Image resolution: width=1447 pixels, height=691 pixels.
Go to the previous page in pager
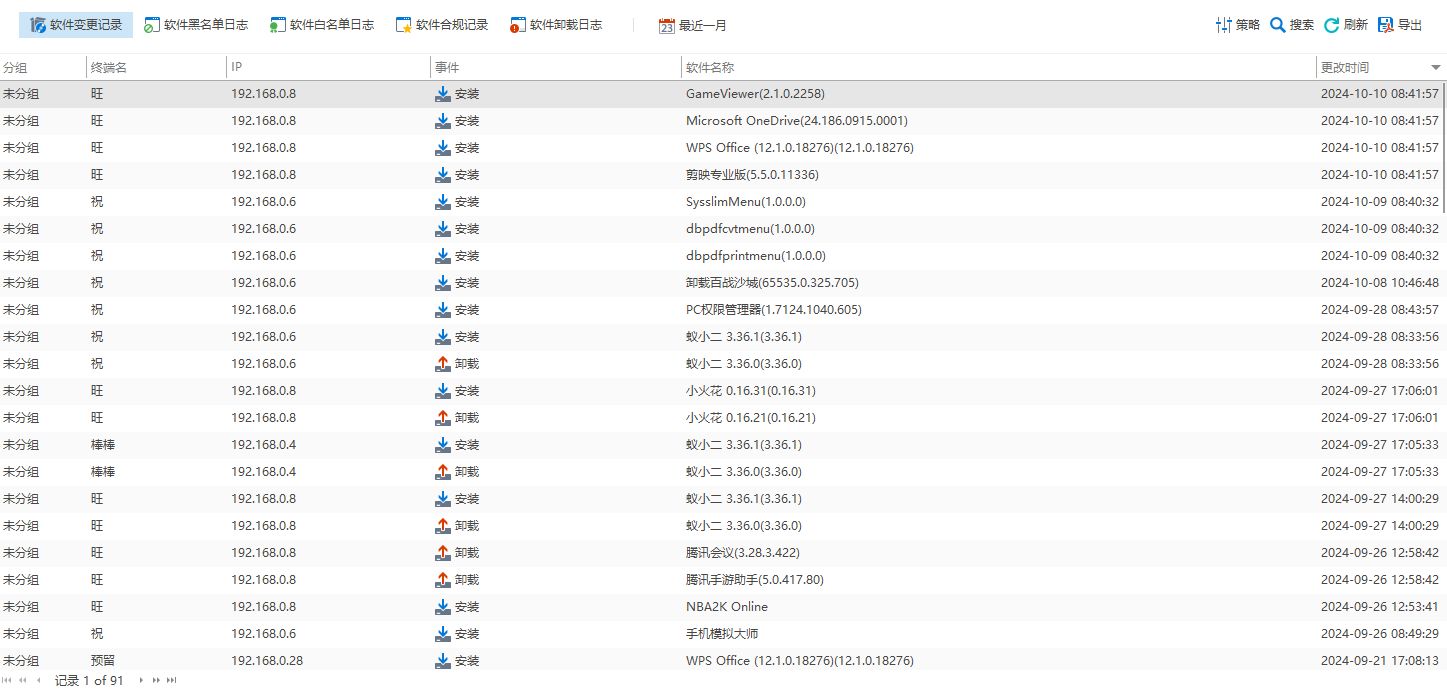pyautogui.click(x=22, y=680)
